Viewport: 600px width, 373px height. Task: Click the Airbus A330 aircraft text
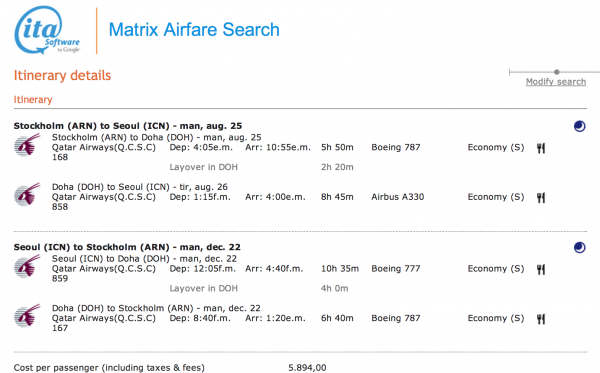click(x=398, y=197)
